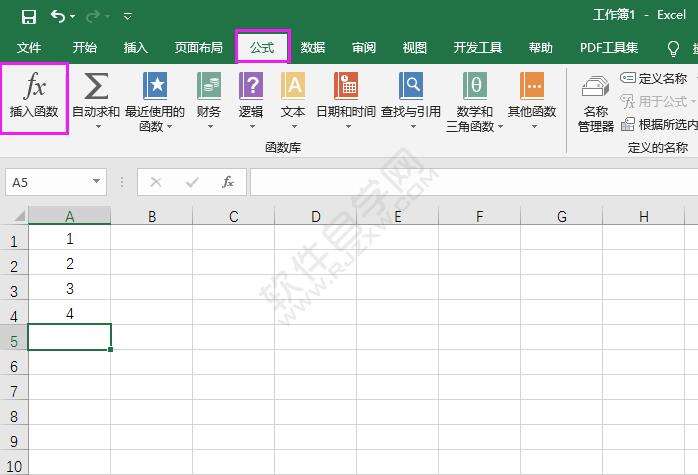Select column G header
This screenshot has height=475, width=698.
(x=562, y=216)
